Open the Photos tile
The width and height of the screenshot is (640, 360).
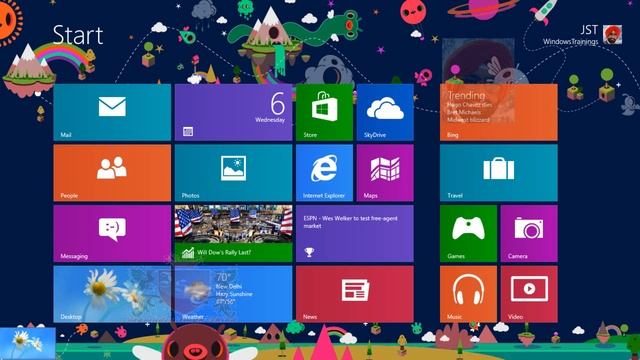pos(233,173)
